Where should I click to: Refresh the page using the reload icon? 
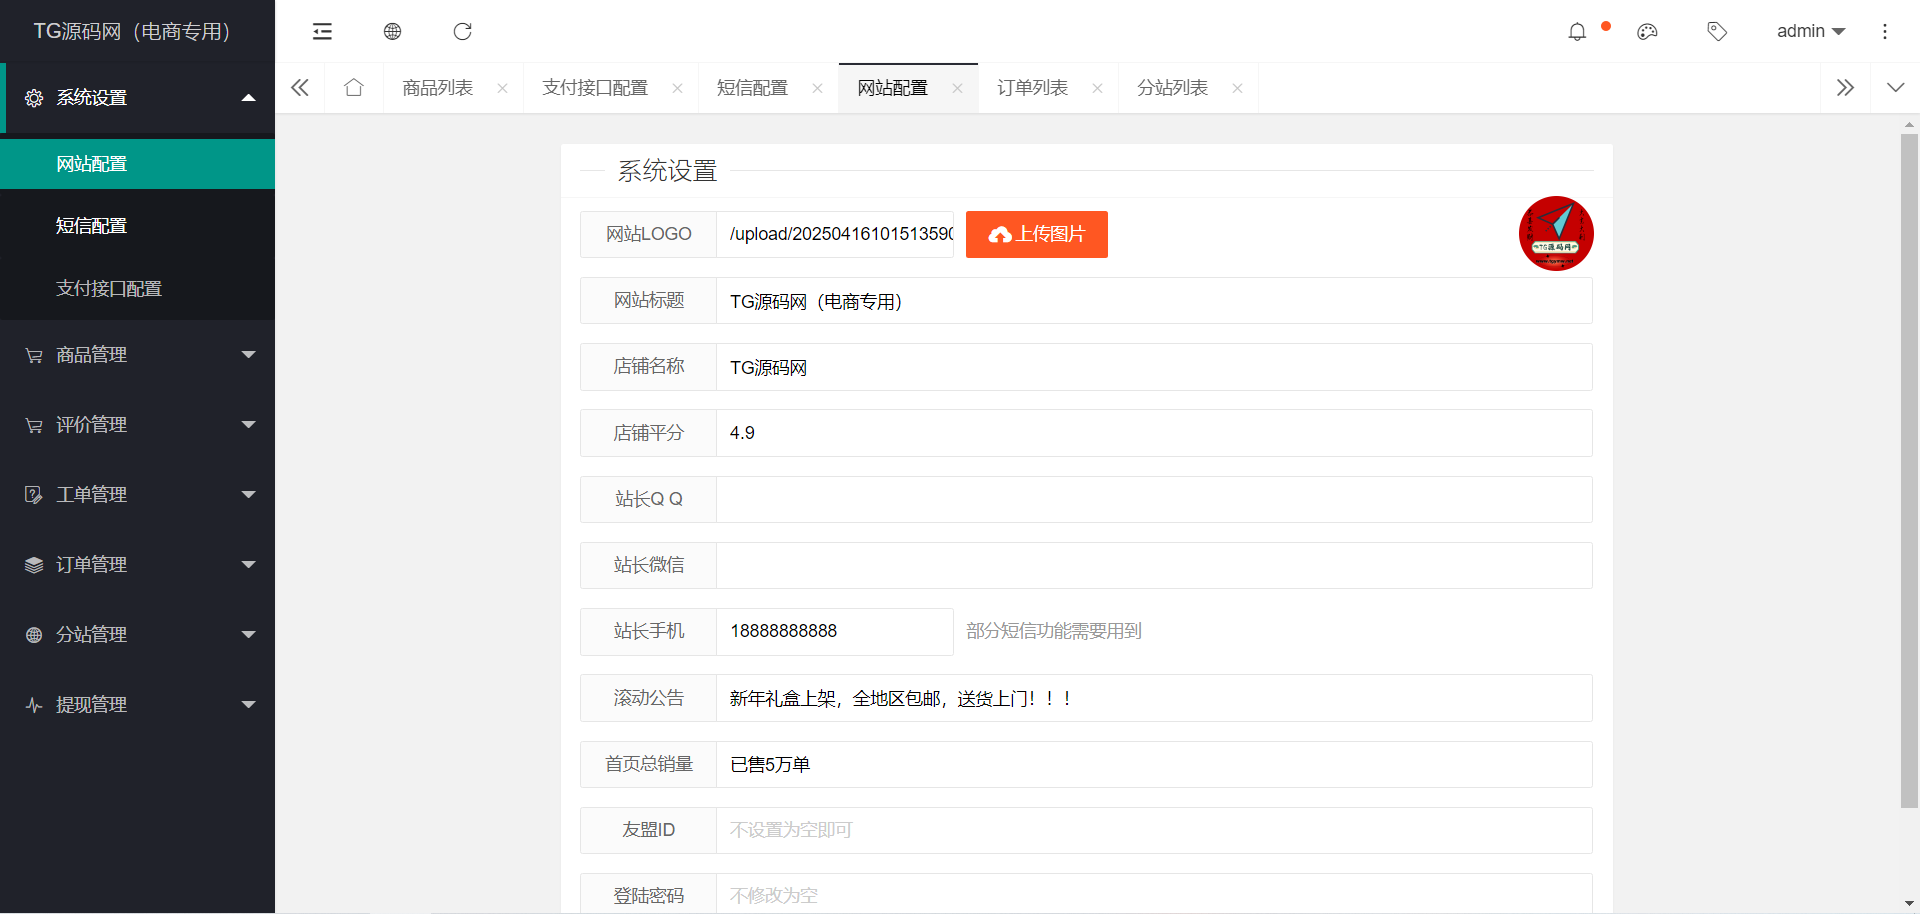pos(462,32)
